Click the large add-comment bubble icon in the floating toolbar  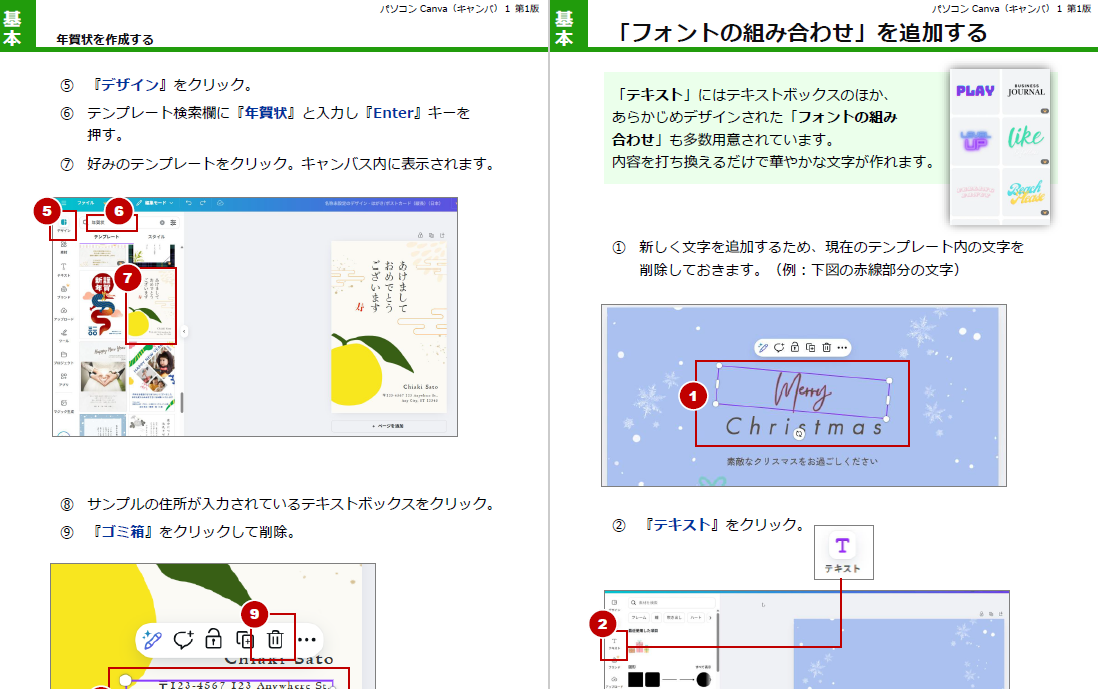coord(183,639)
